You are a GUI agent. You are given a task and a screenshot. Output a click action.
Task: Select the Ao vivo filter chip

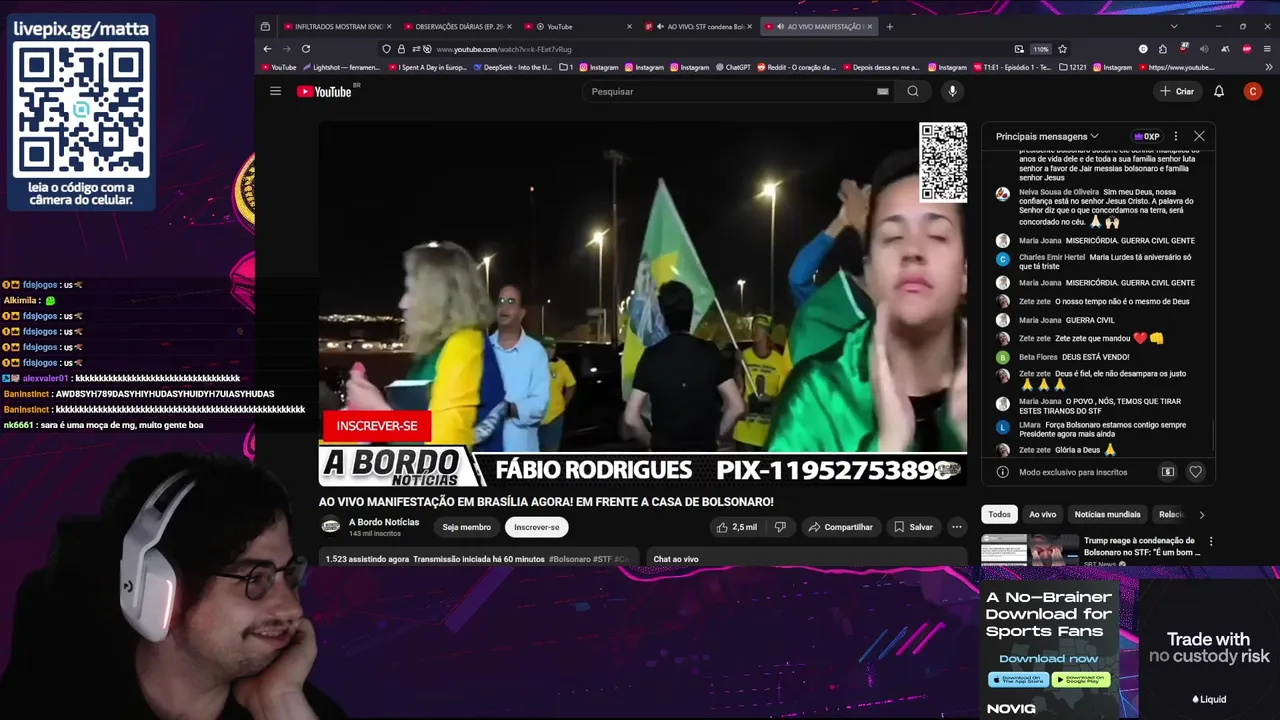click(x=1043, y=514)
